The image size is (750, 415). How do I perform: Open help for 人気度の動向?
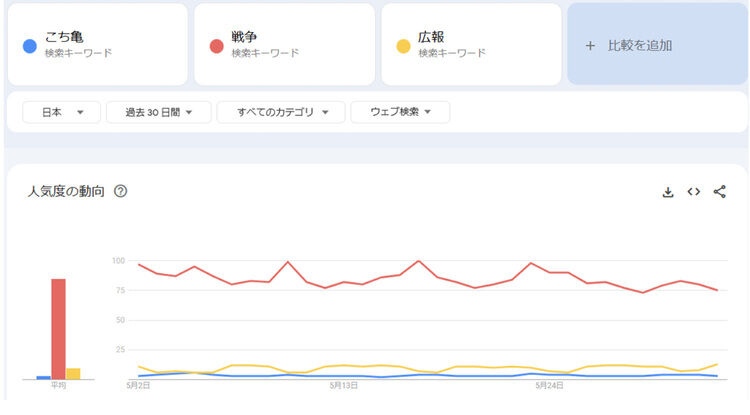click(x=121, y=191)
